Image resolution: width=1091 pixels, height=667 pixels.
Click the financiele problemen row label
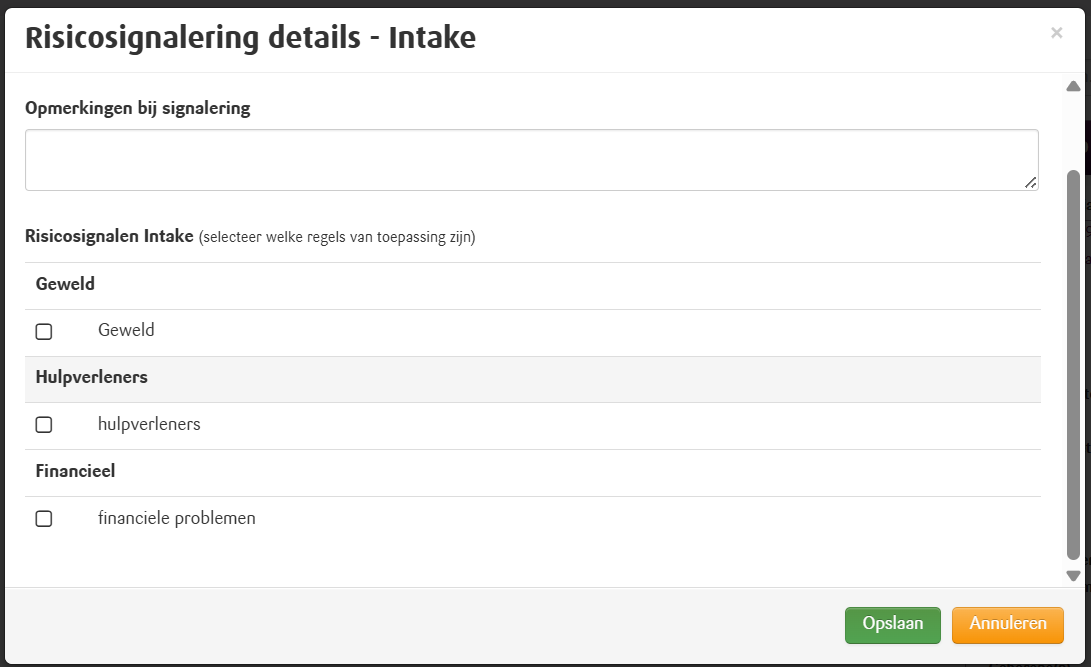click(177, 518)
